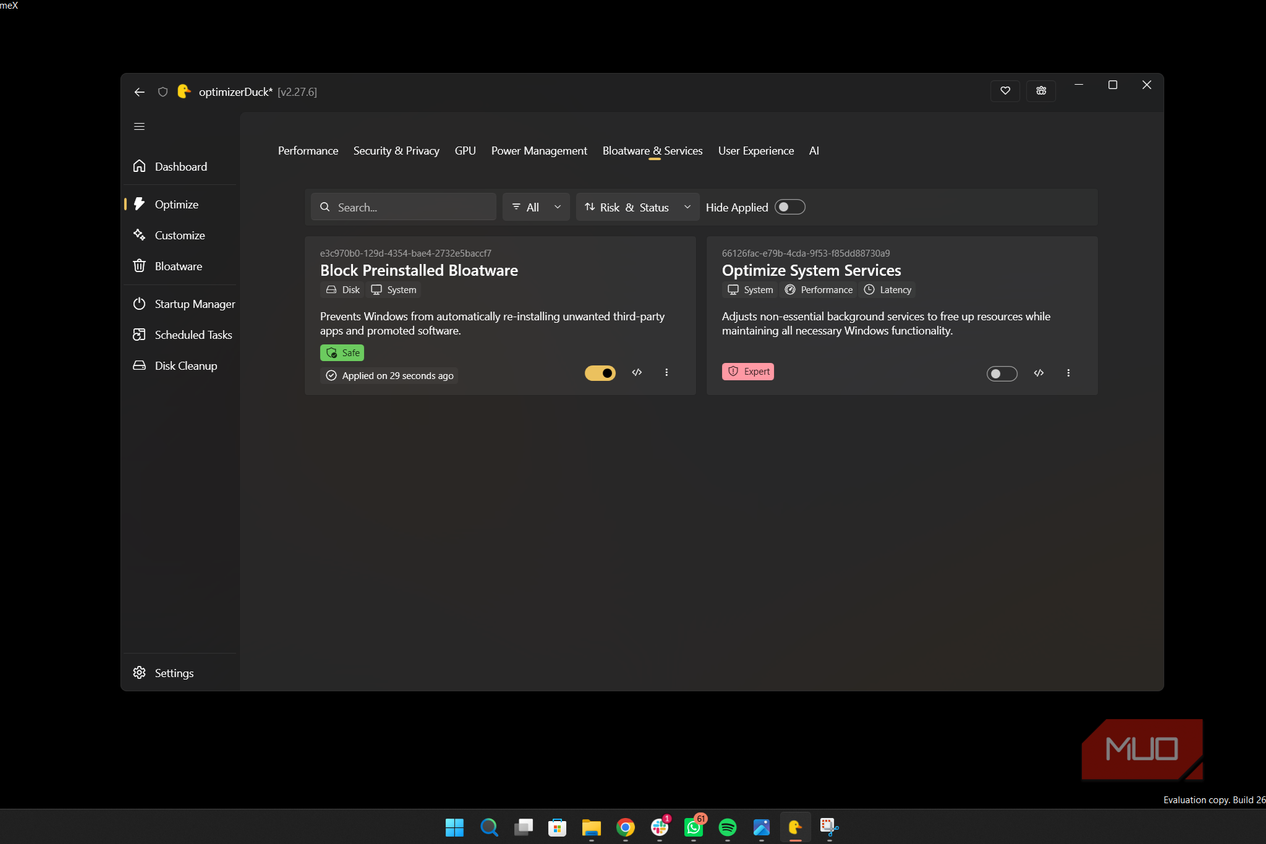
Task: Click System tag on Optimize System Services
Action: 750,290
